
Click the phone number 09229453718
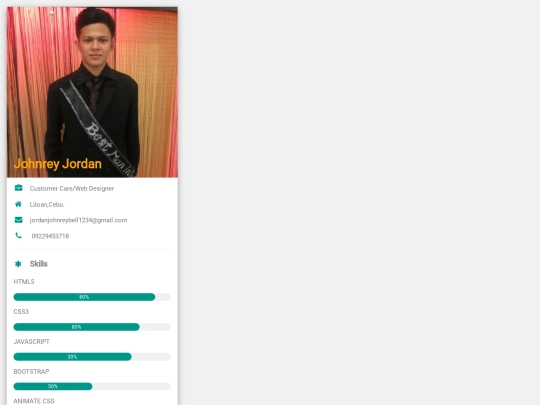click(x=50, y=236)
